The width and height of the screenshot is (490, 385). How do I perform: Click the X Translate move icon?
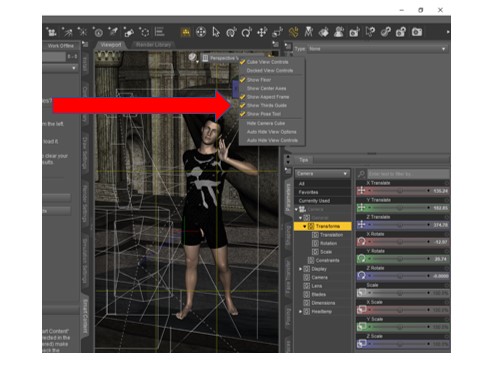[361, 191]
